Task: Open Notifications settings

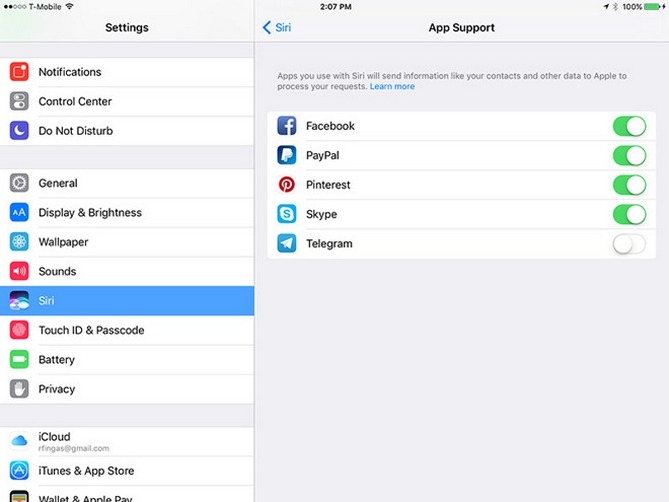Action: [127, 72]
